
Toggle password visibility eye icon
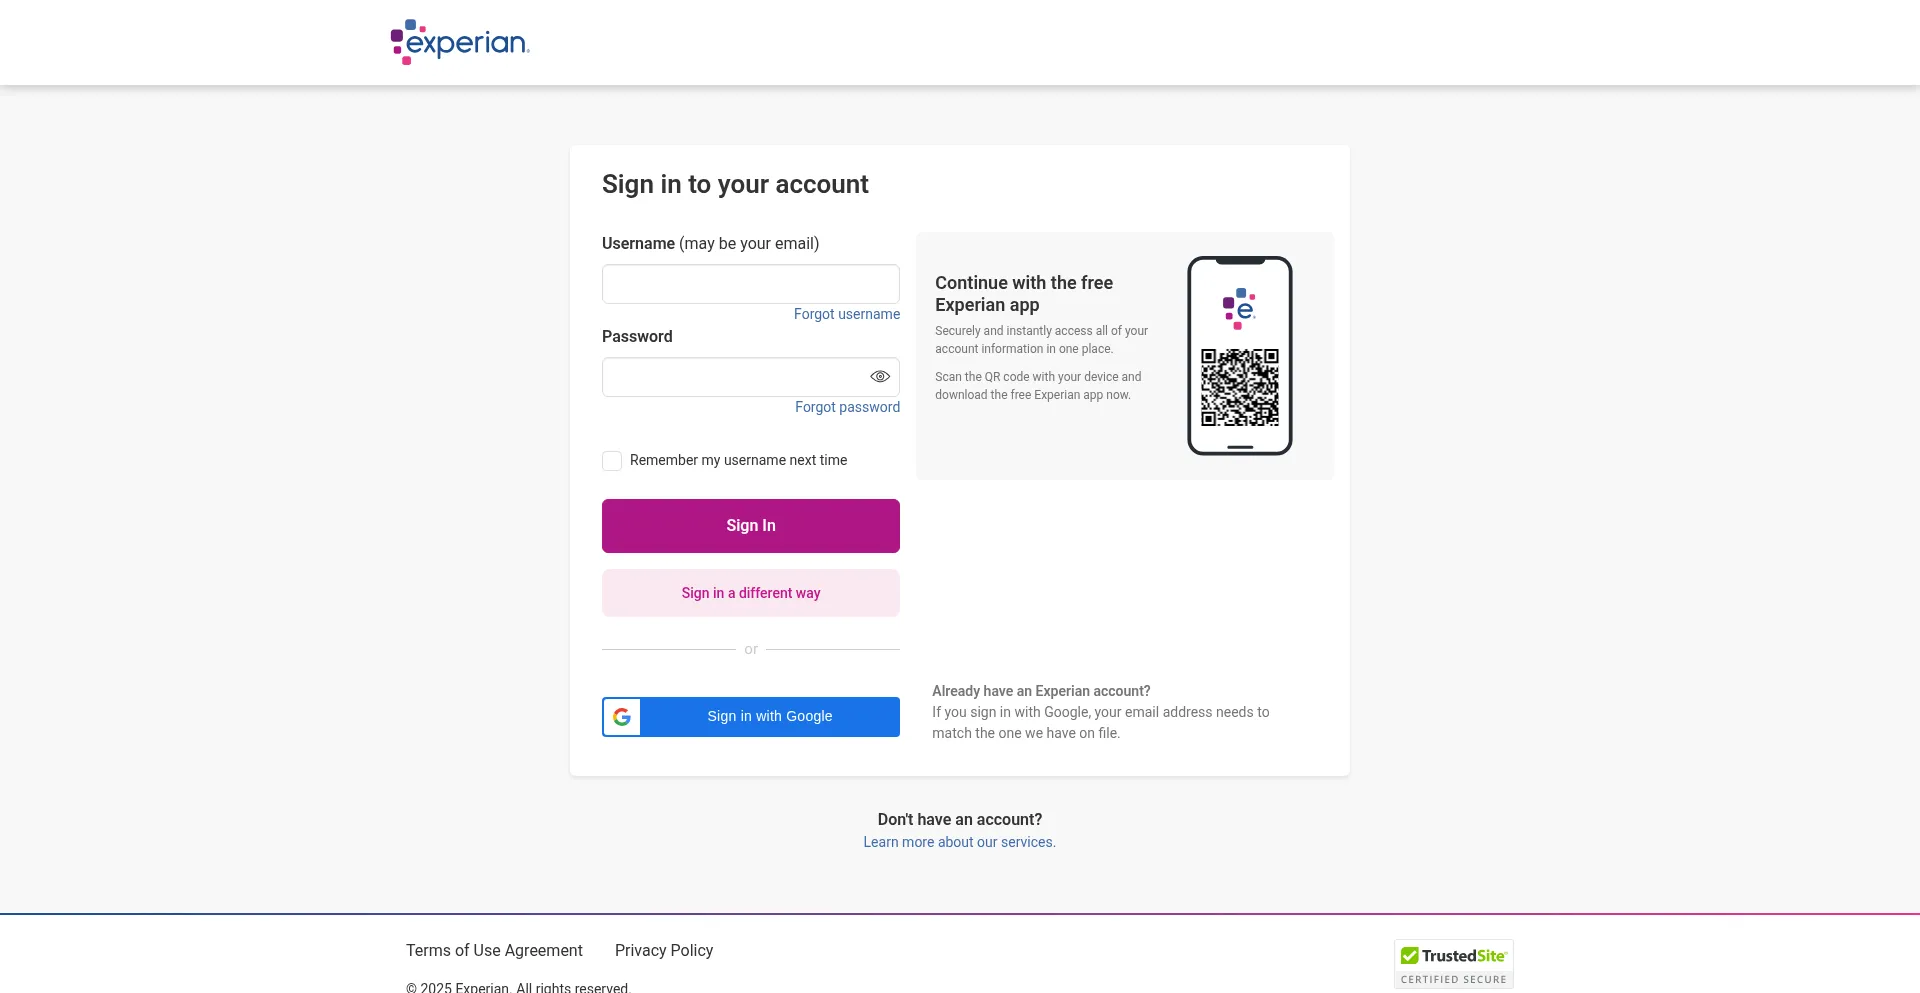880,377
